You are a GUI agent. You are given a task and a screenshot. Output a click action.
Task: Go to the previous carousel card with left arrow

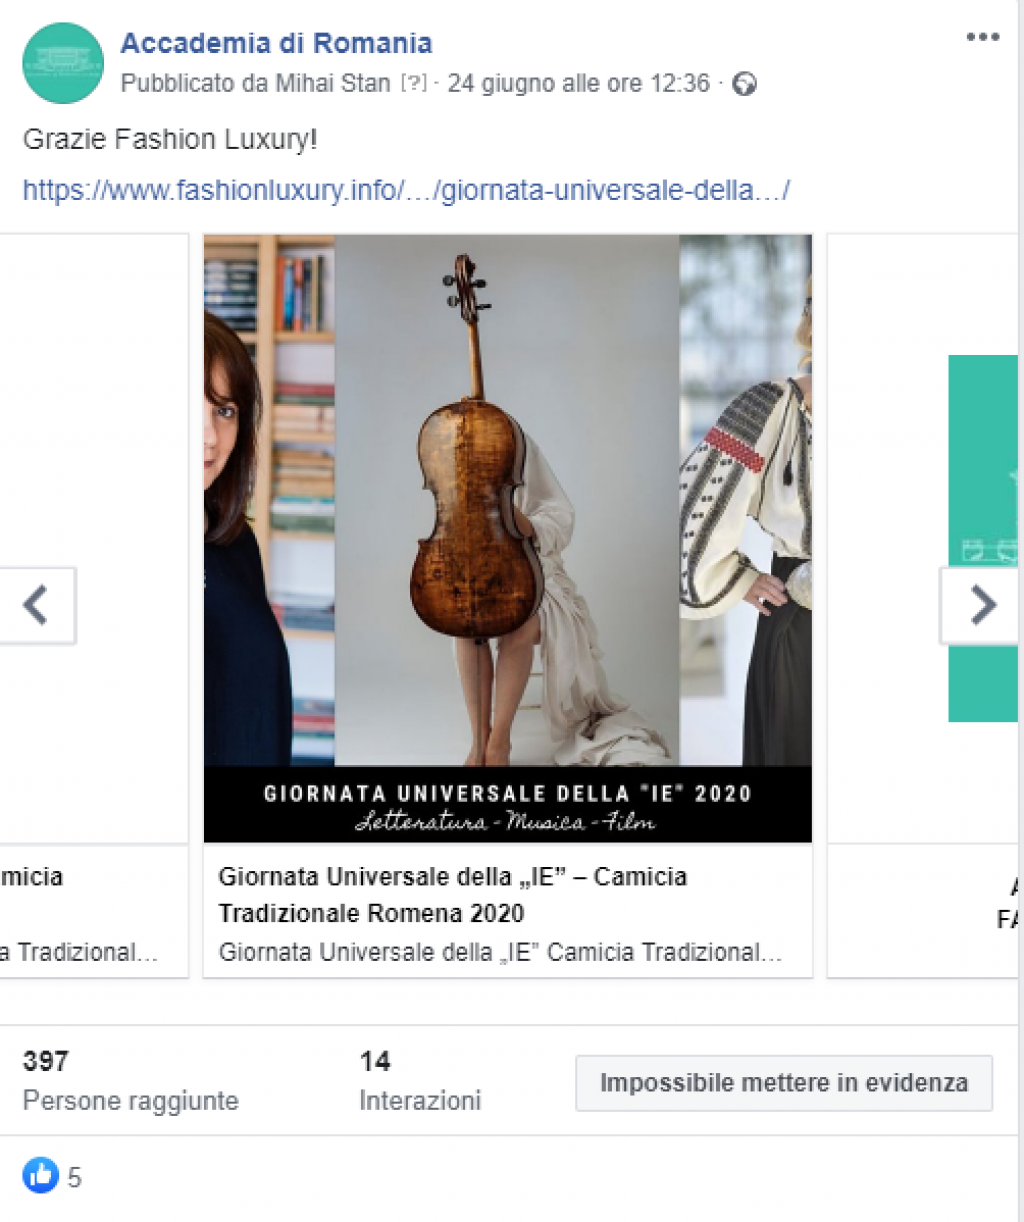pos(36,605)
